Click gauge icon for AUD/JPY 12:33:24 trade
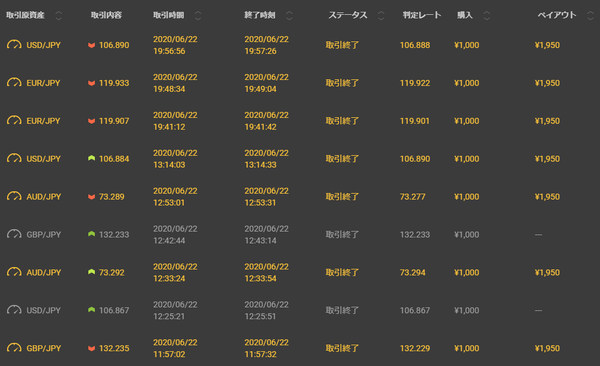The width and height of the screenshot is (600, 366). point(14,272)
